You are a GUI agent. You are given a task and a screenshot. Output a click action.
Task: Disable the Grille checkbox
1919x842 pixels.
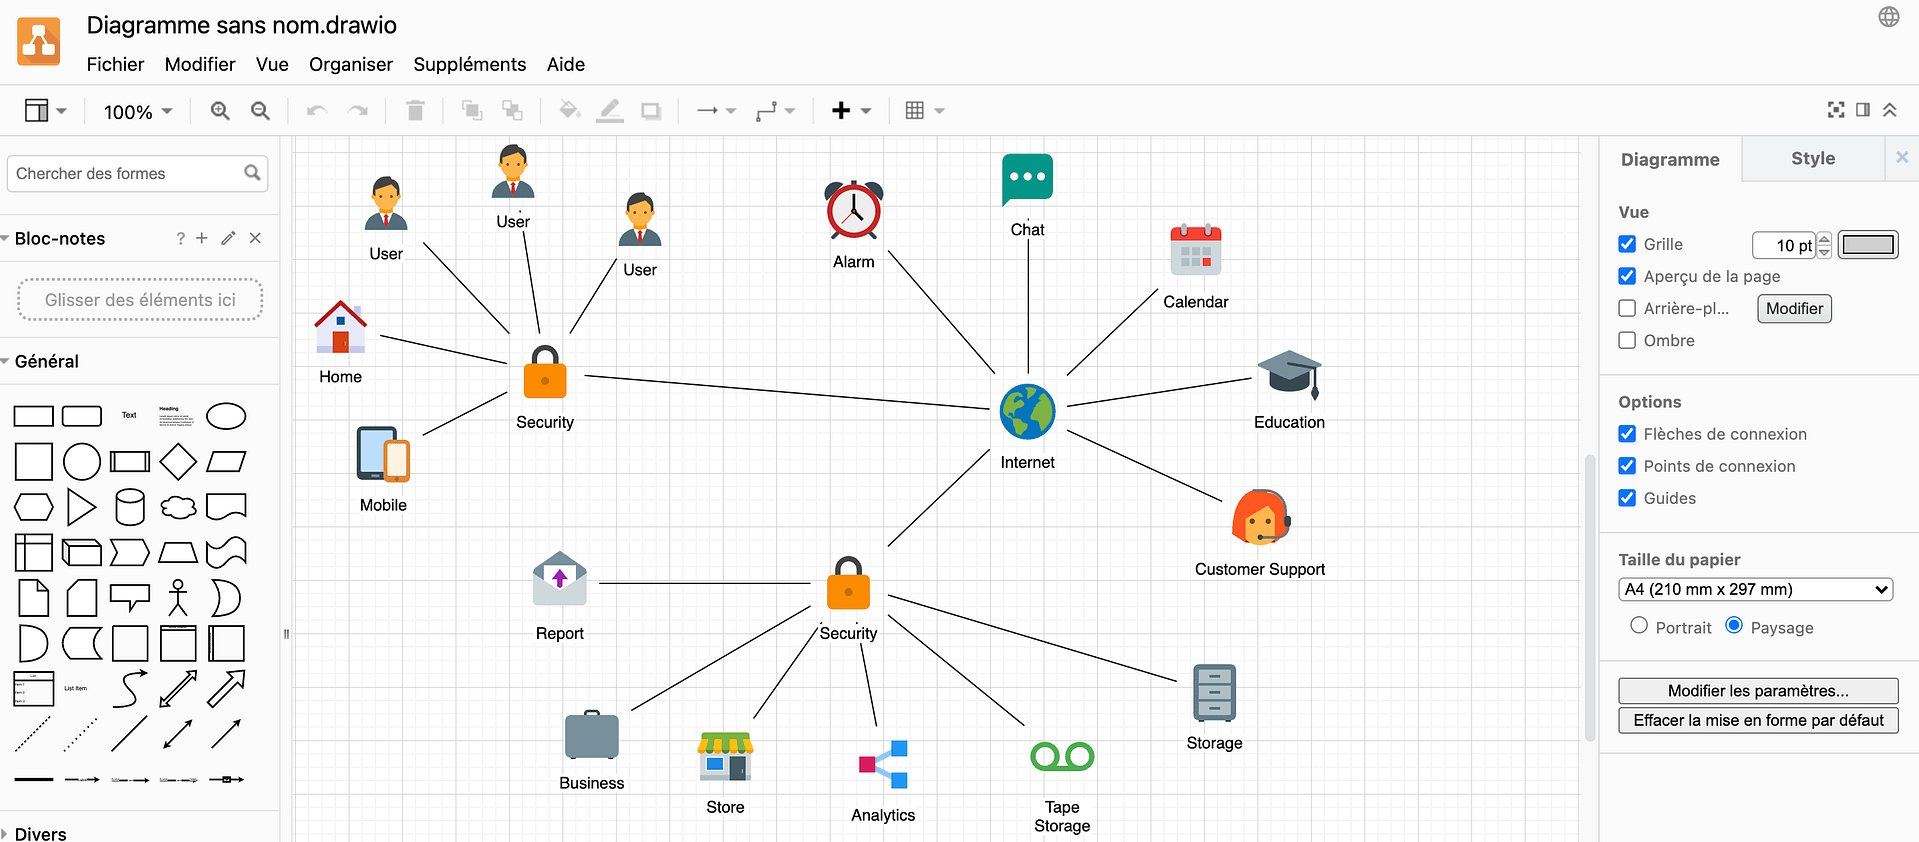pyautogui.click(x=1627, y=244)
